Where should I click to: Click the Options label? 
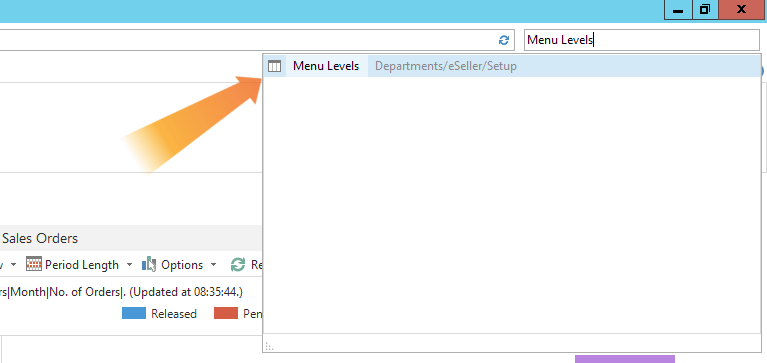click(x=182, y=265)
